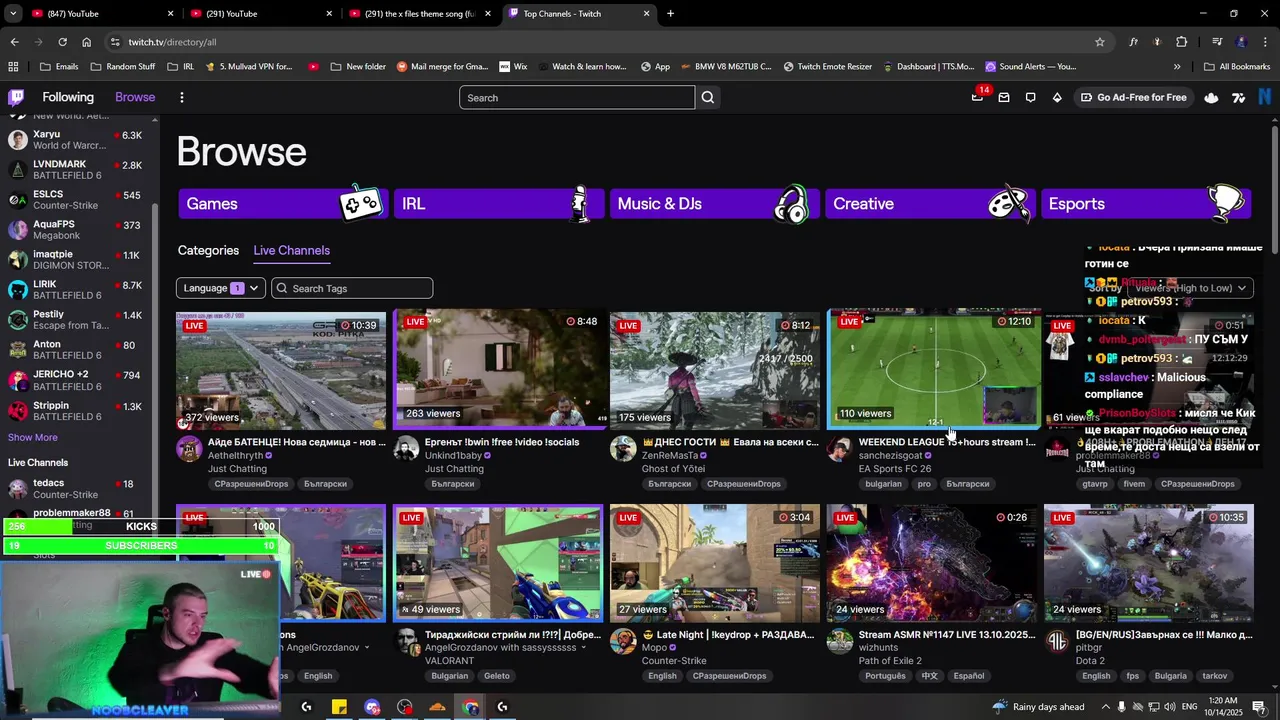Click the Search Tags input field
1280x720 pixels.
pos(352,288)
